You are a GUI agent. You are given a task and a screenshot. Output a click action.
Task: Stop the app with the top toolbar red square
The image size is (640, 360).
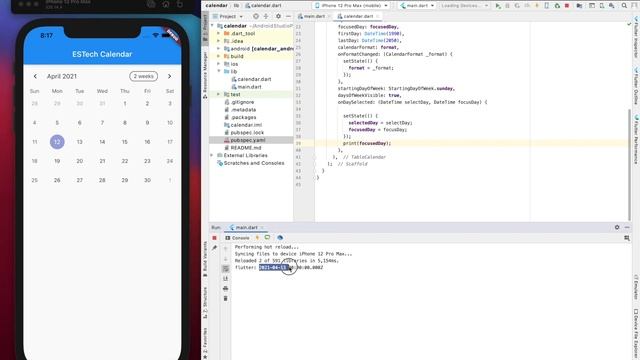coord(567,6)
